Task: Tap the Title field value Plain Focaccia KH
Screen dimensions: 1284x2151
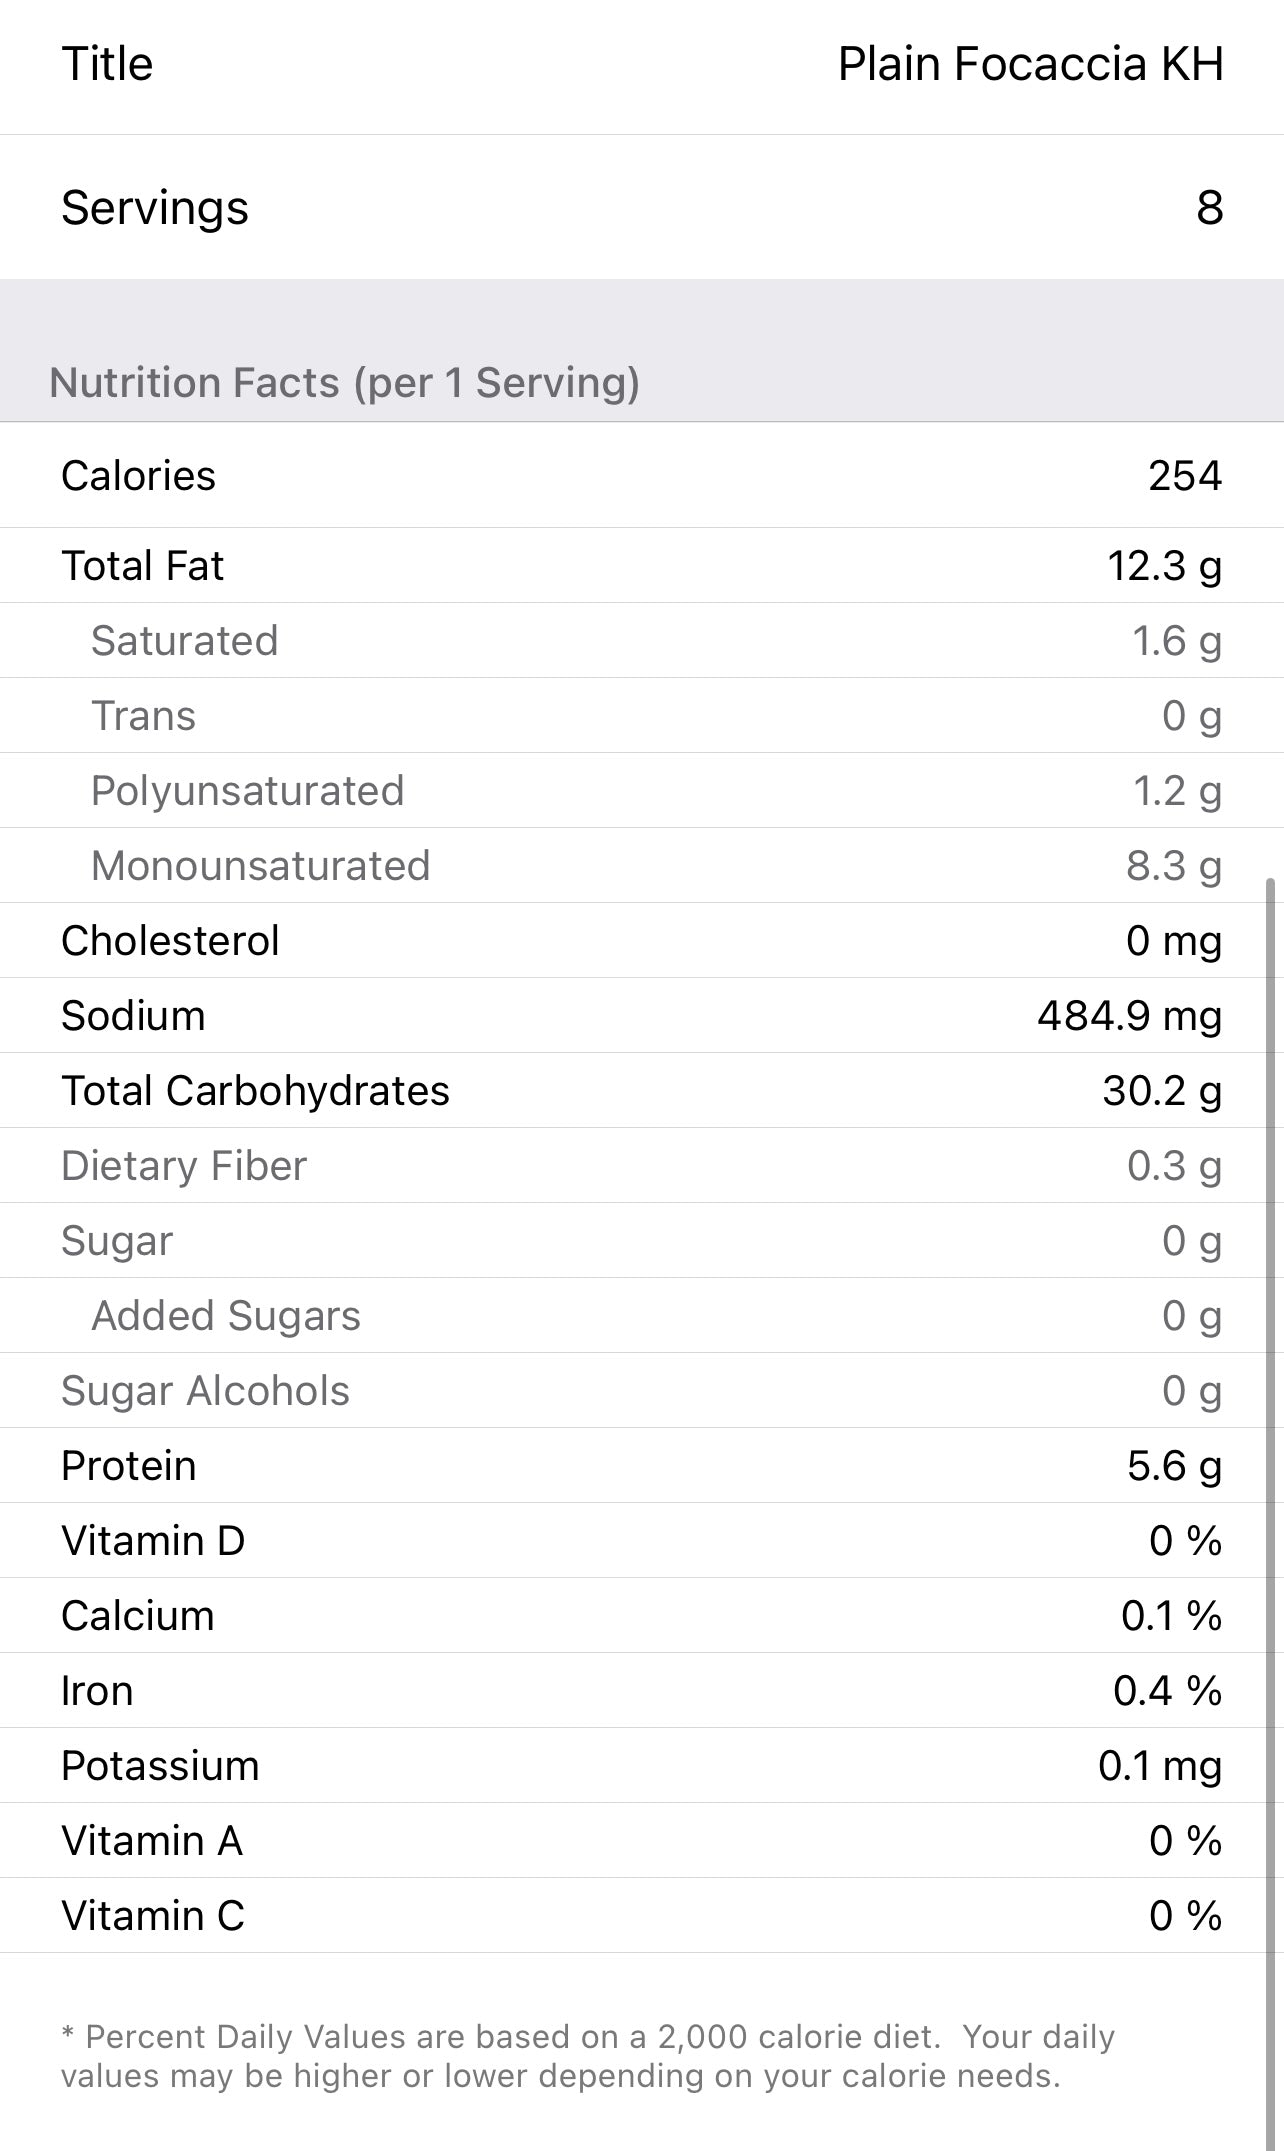Action: click(x=1030, y=65)
